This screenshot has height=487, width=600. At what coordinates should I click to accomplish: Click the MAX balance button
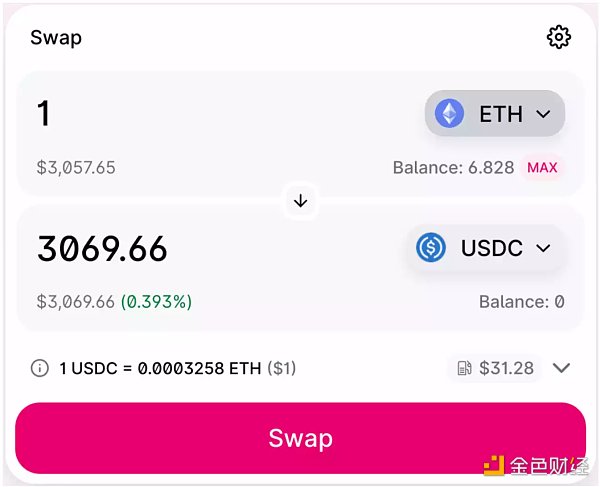coord(542,168)
